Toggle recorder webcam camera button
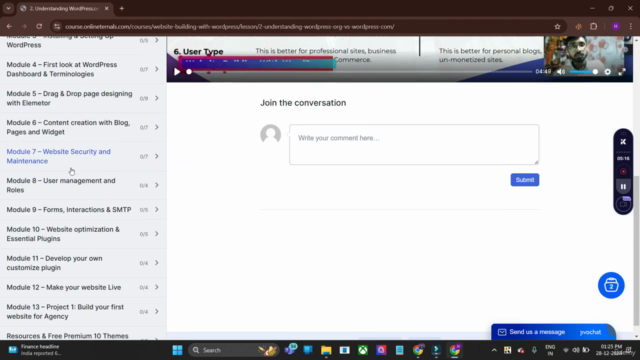 coord(623,204)
